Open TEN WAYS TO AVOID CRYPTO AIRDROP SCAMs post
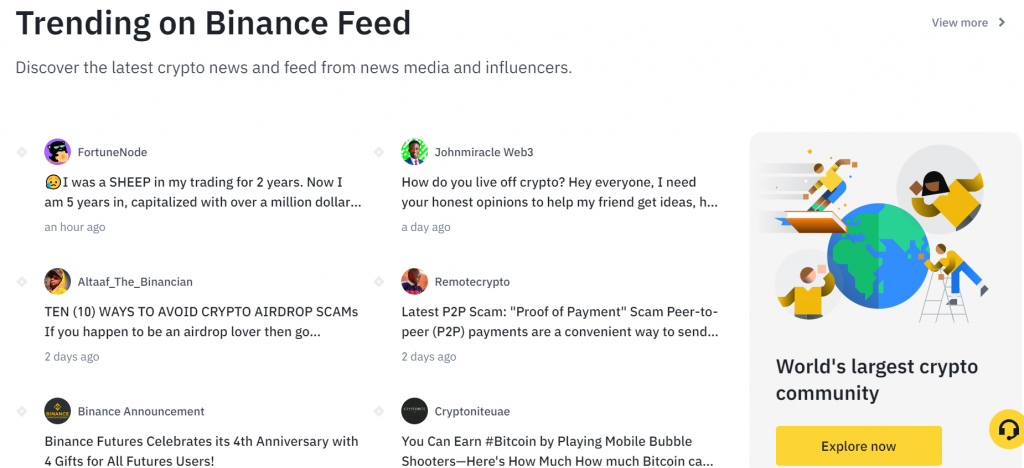 point(201,322)
